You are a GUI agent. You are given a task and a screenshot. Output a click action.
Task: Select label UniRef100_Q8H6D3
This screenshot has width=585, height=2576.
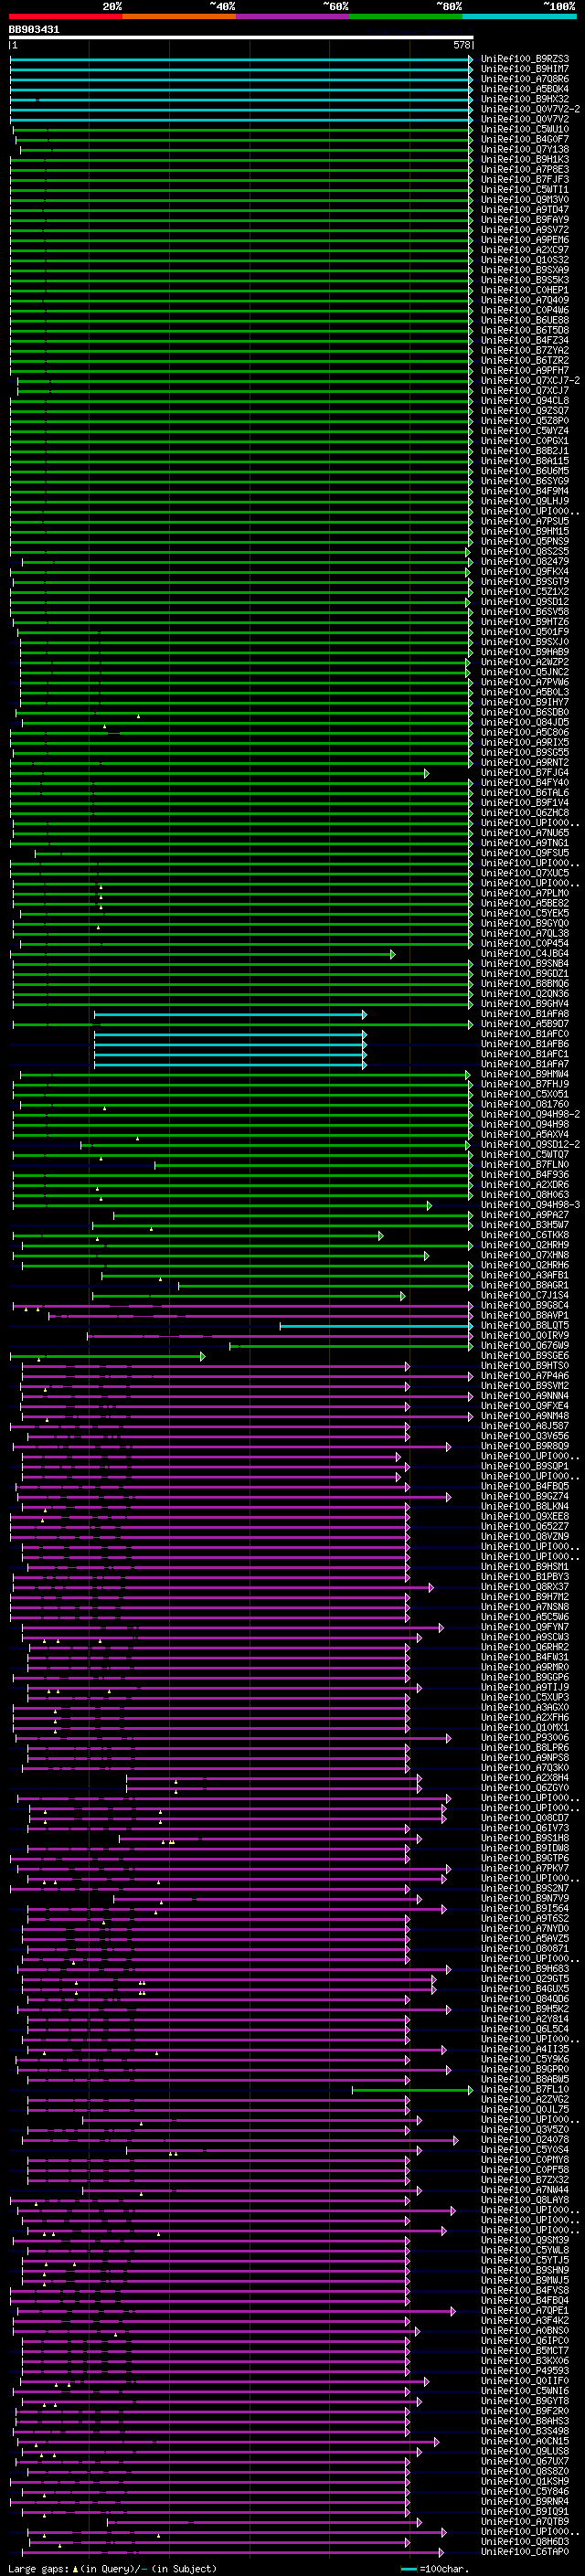click(525, 2542)
